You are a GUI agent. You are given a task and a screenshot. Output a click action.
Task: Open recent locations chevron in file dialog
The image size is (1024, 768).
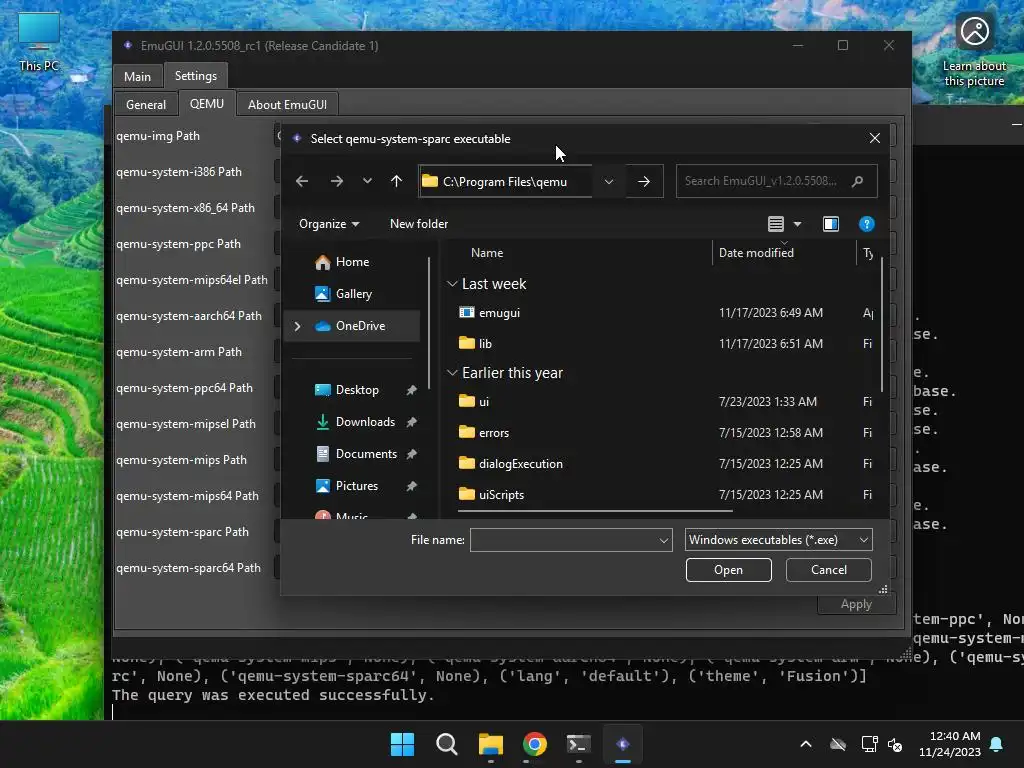pyautogui.click(x=367, y=181)
